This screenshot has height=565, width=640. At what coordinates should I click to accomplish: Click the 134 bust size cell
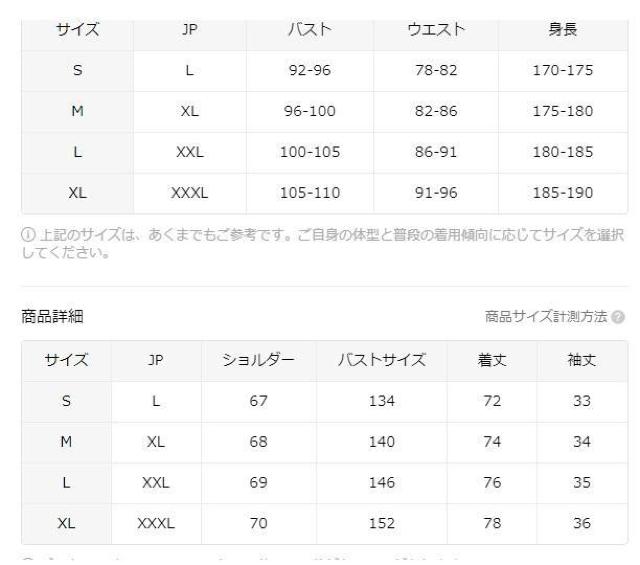(382, 401)
